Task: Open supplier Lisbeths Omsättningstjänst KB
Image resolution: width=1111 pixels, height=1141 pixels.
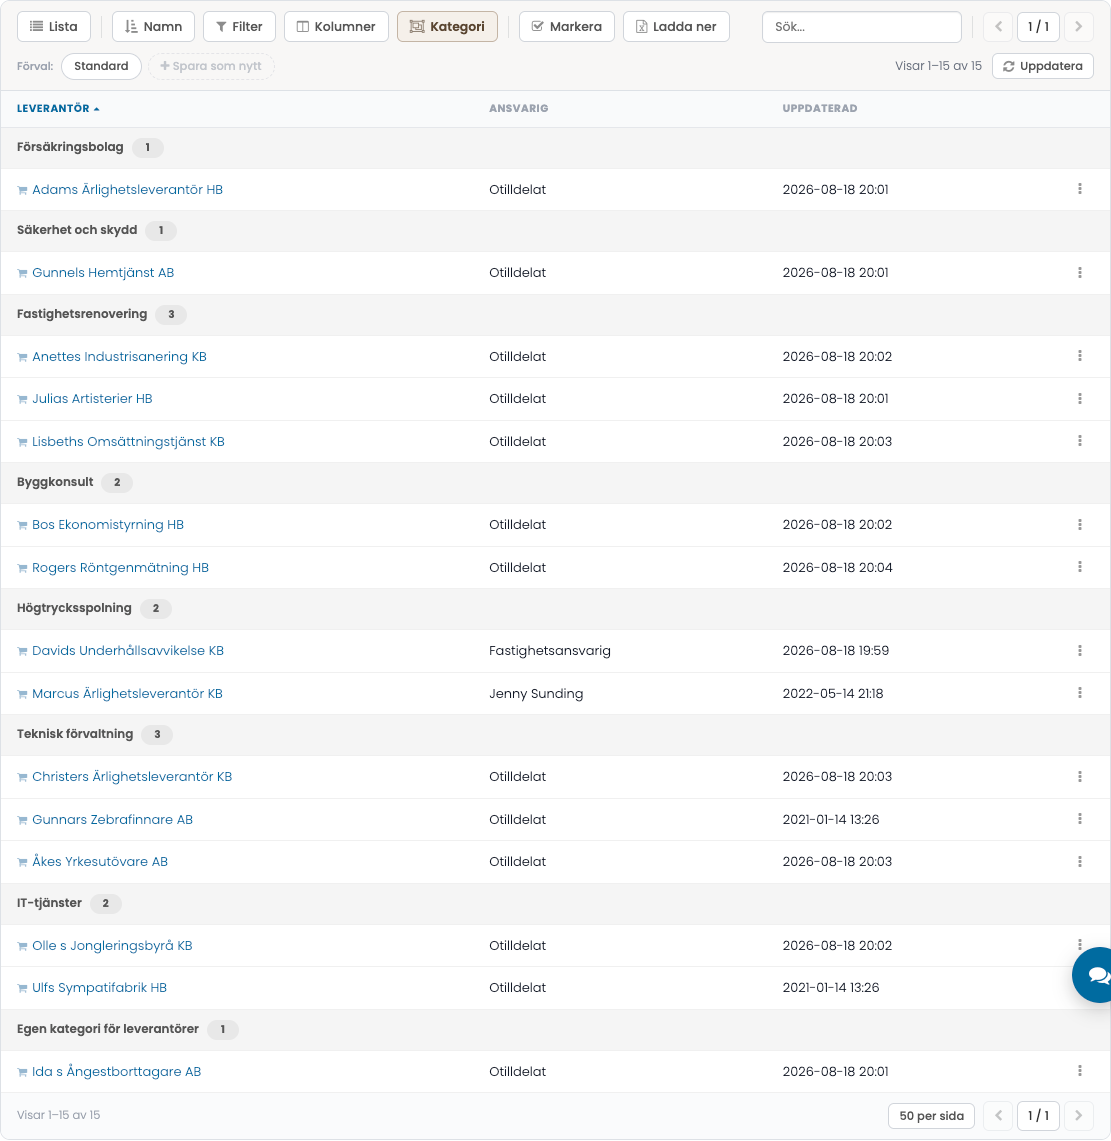Action: (128, 442)
